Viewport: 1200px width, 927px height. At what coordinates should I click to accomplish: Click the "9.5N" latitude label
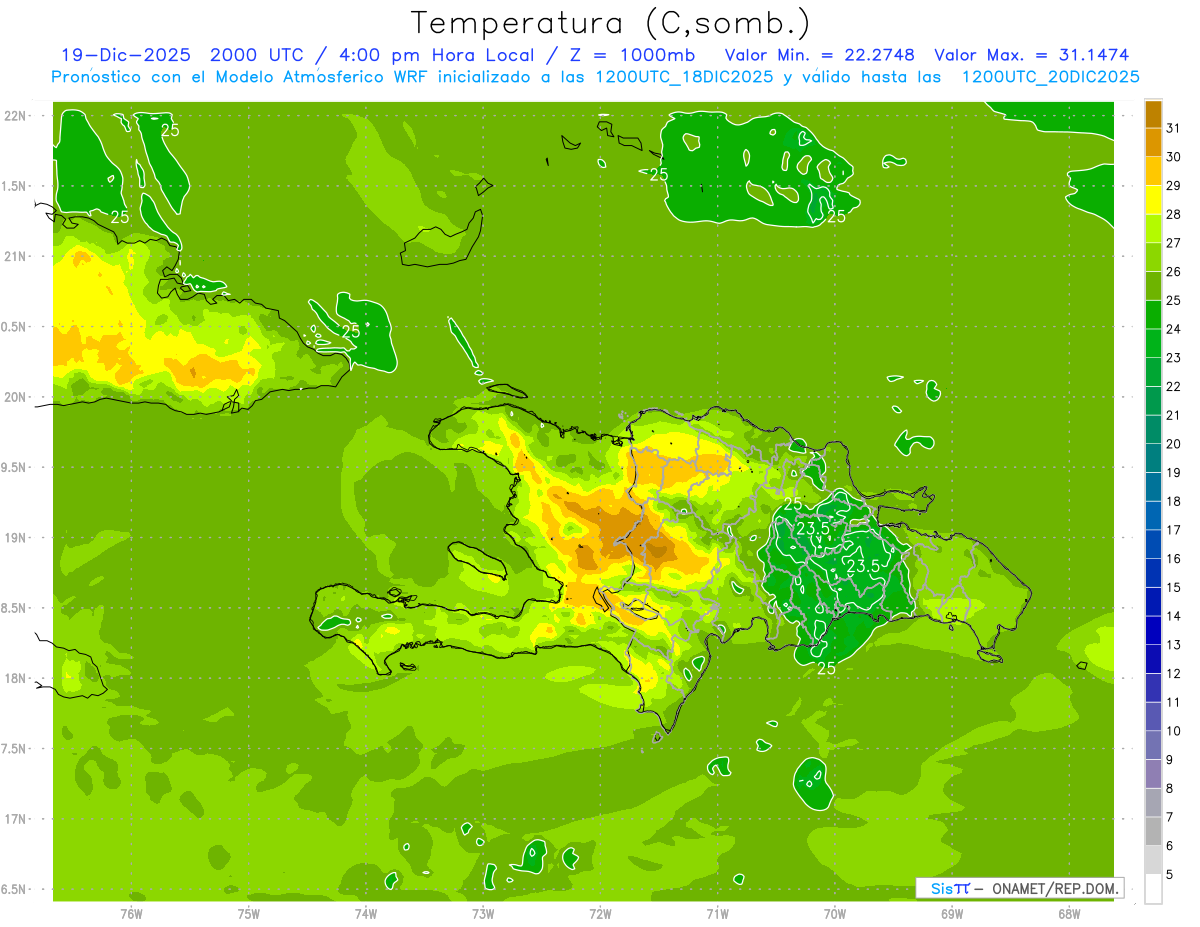click(14, 467)
